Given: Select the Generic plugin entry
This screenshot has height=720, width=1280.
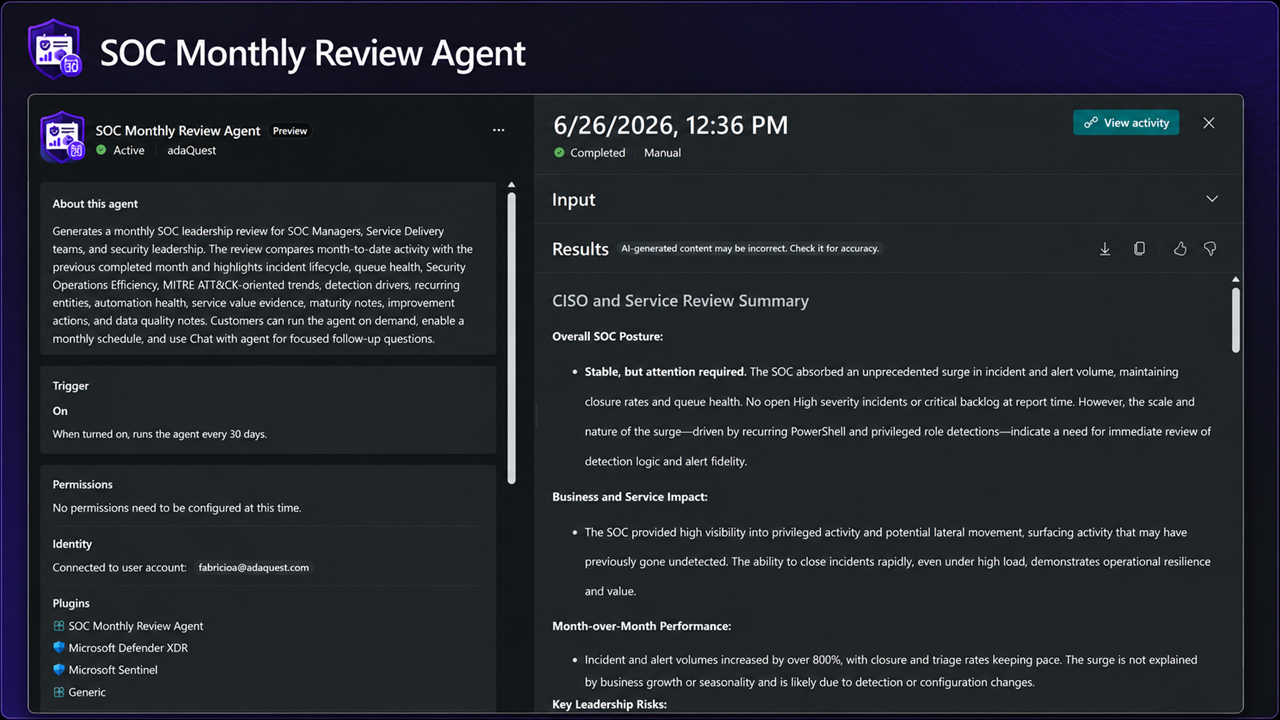Looking at the screenshot, I should (x=87, y=692).
